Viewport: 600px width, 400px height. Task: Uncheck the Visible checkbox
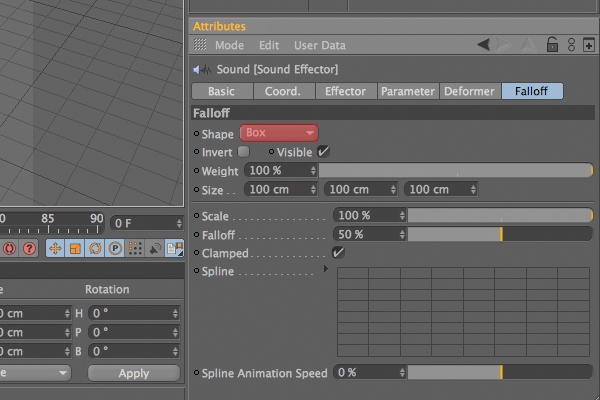(x=323, y=152)
